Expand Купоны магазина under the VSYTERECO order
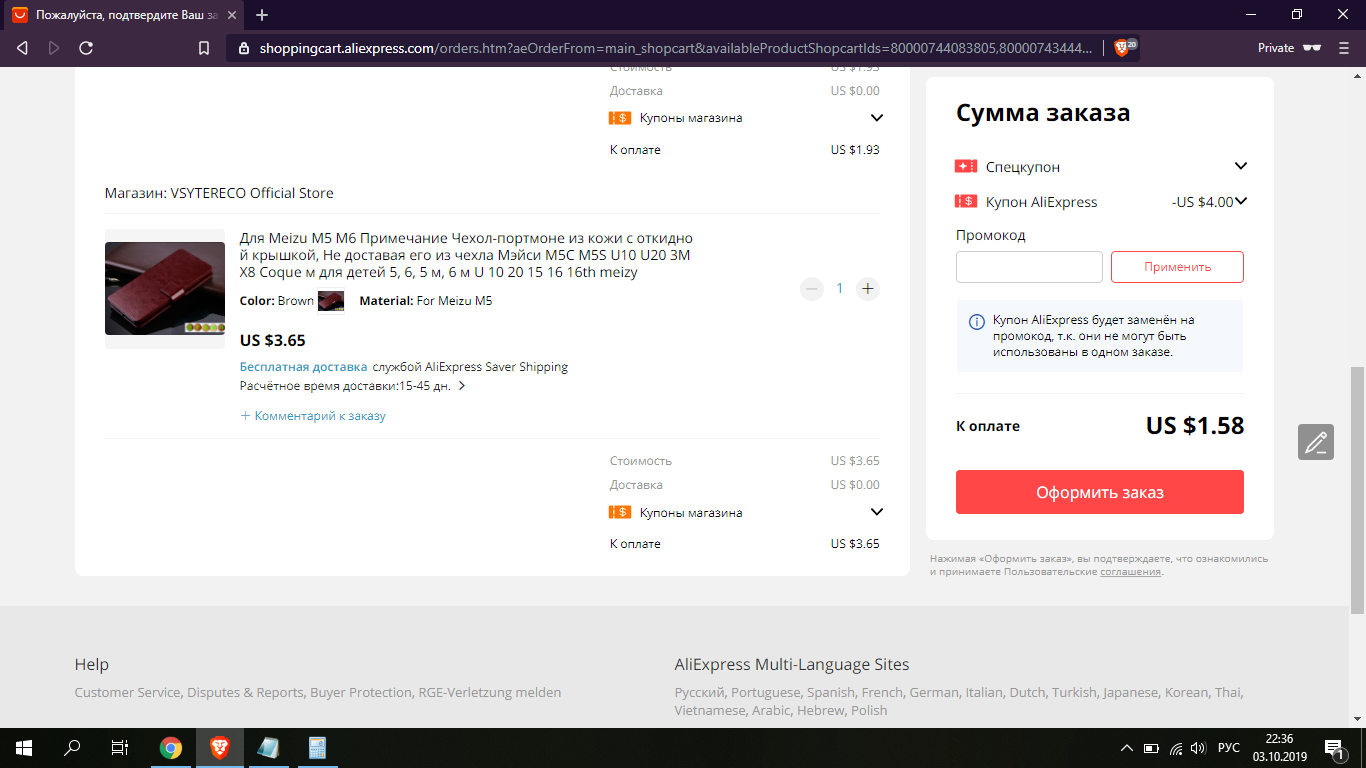Viewport: 1366px width, 768px height. coord(877,513)
